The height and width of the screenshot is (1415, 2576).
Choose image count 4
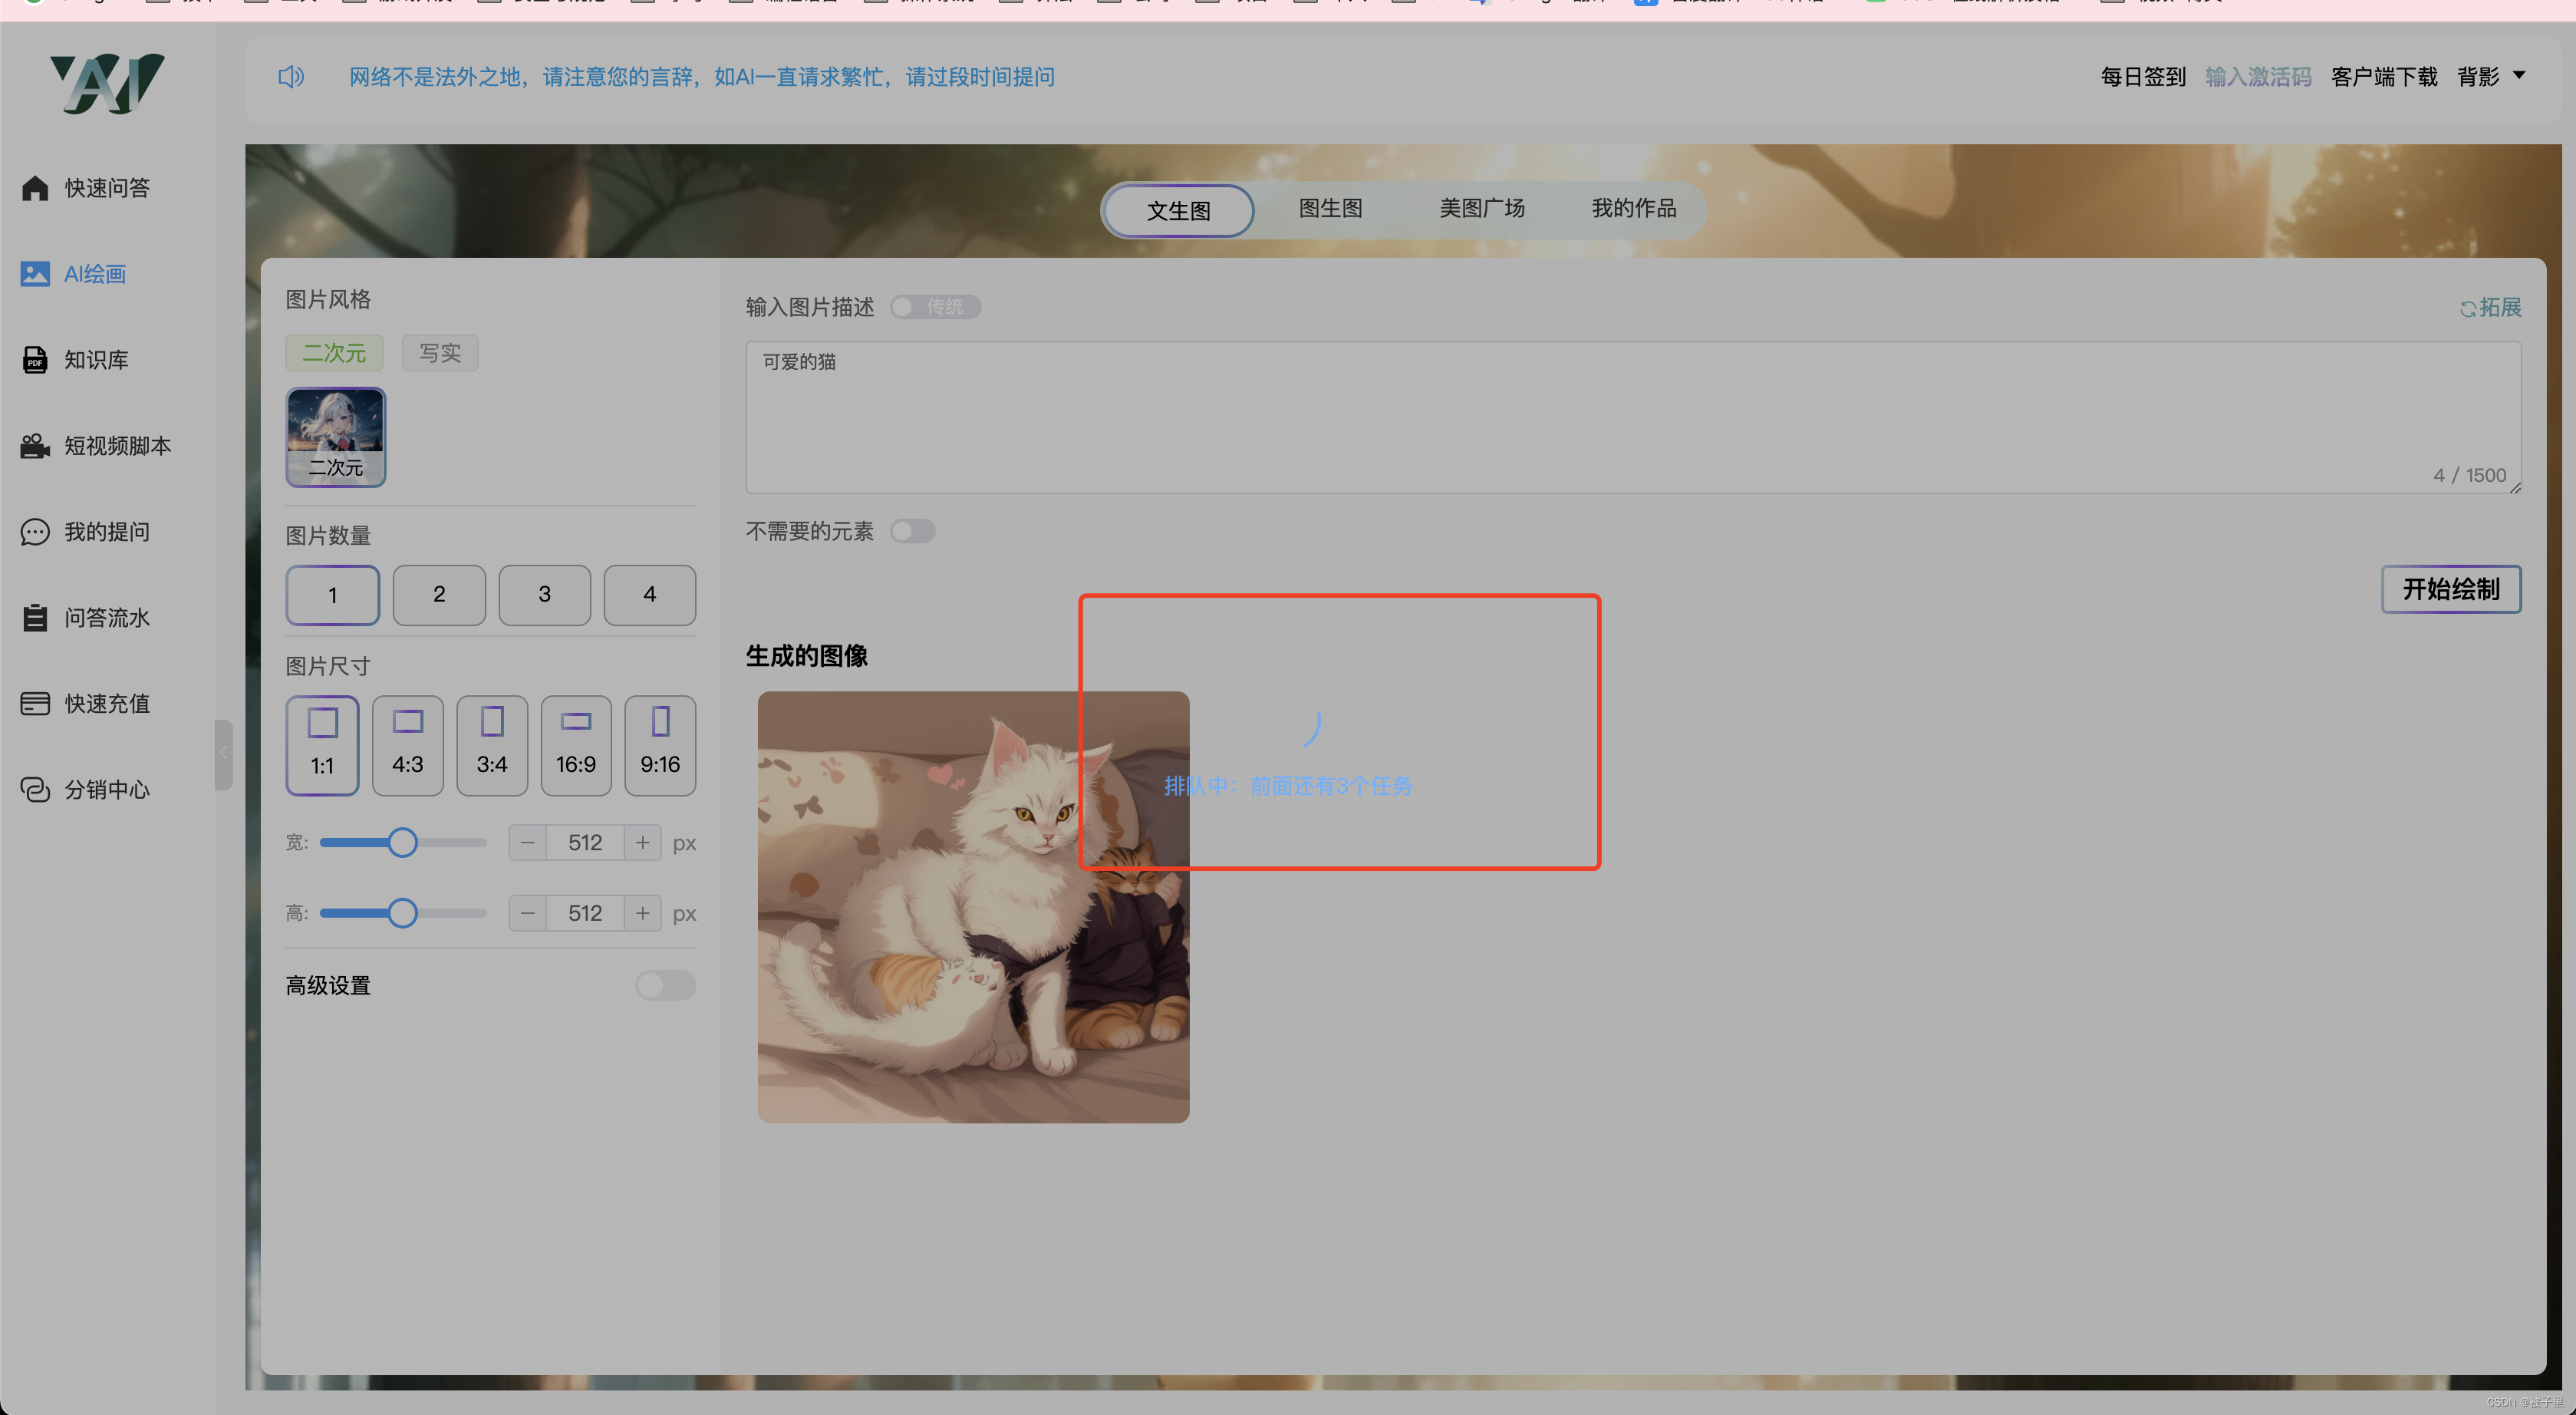[x=650, y=595]
